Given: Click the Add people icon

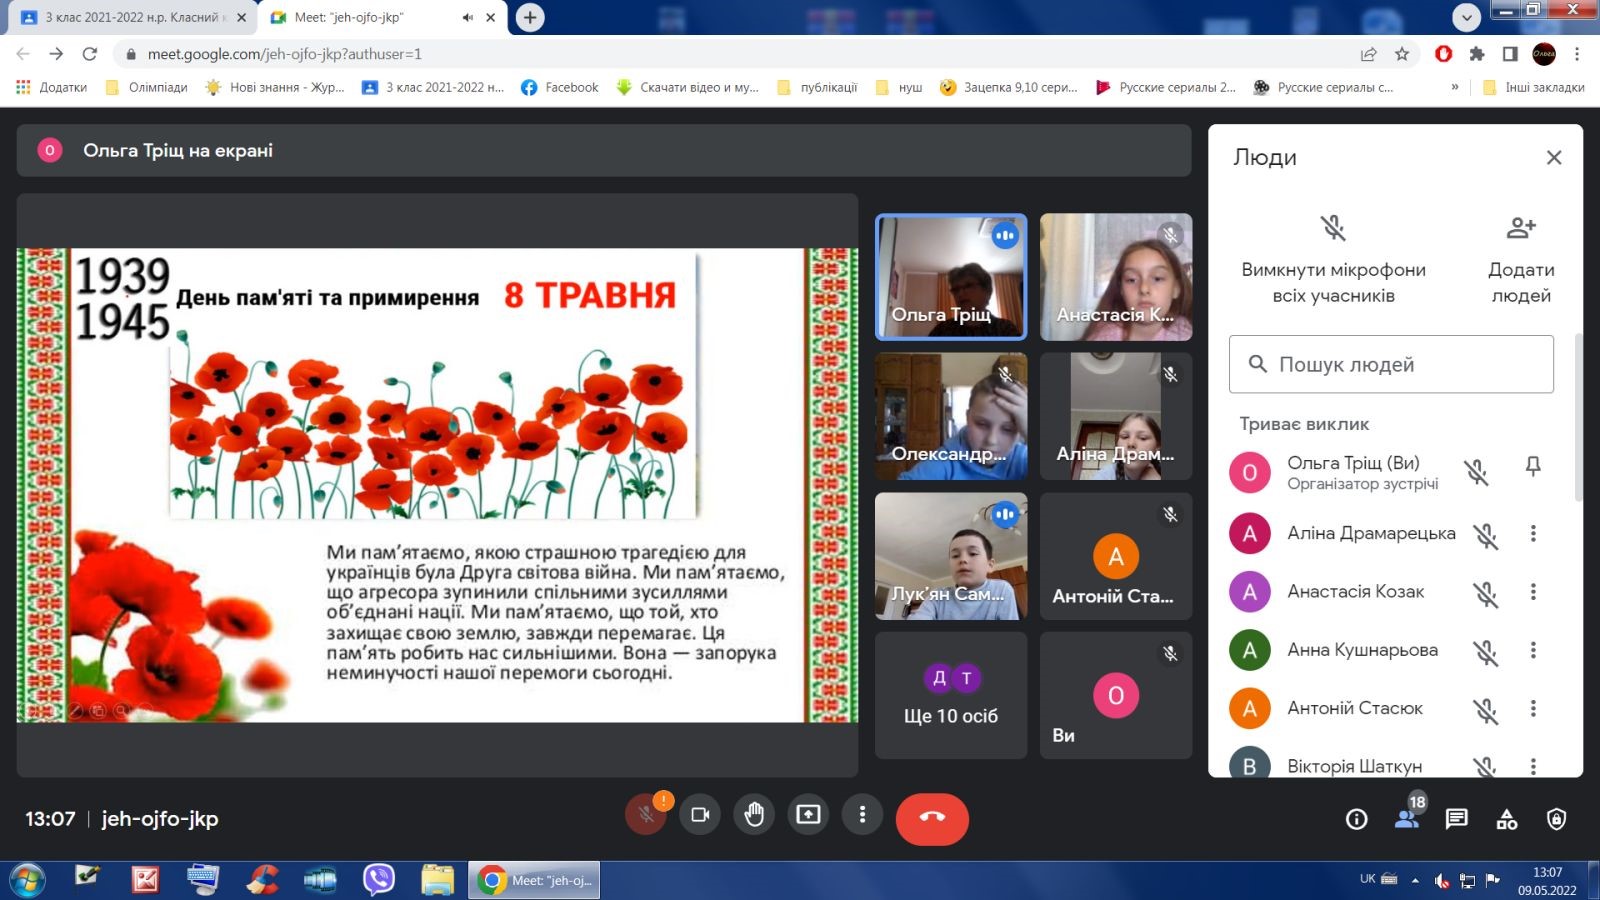Looking at the screenshot, I should tap(1520, 229).
